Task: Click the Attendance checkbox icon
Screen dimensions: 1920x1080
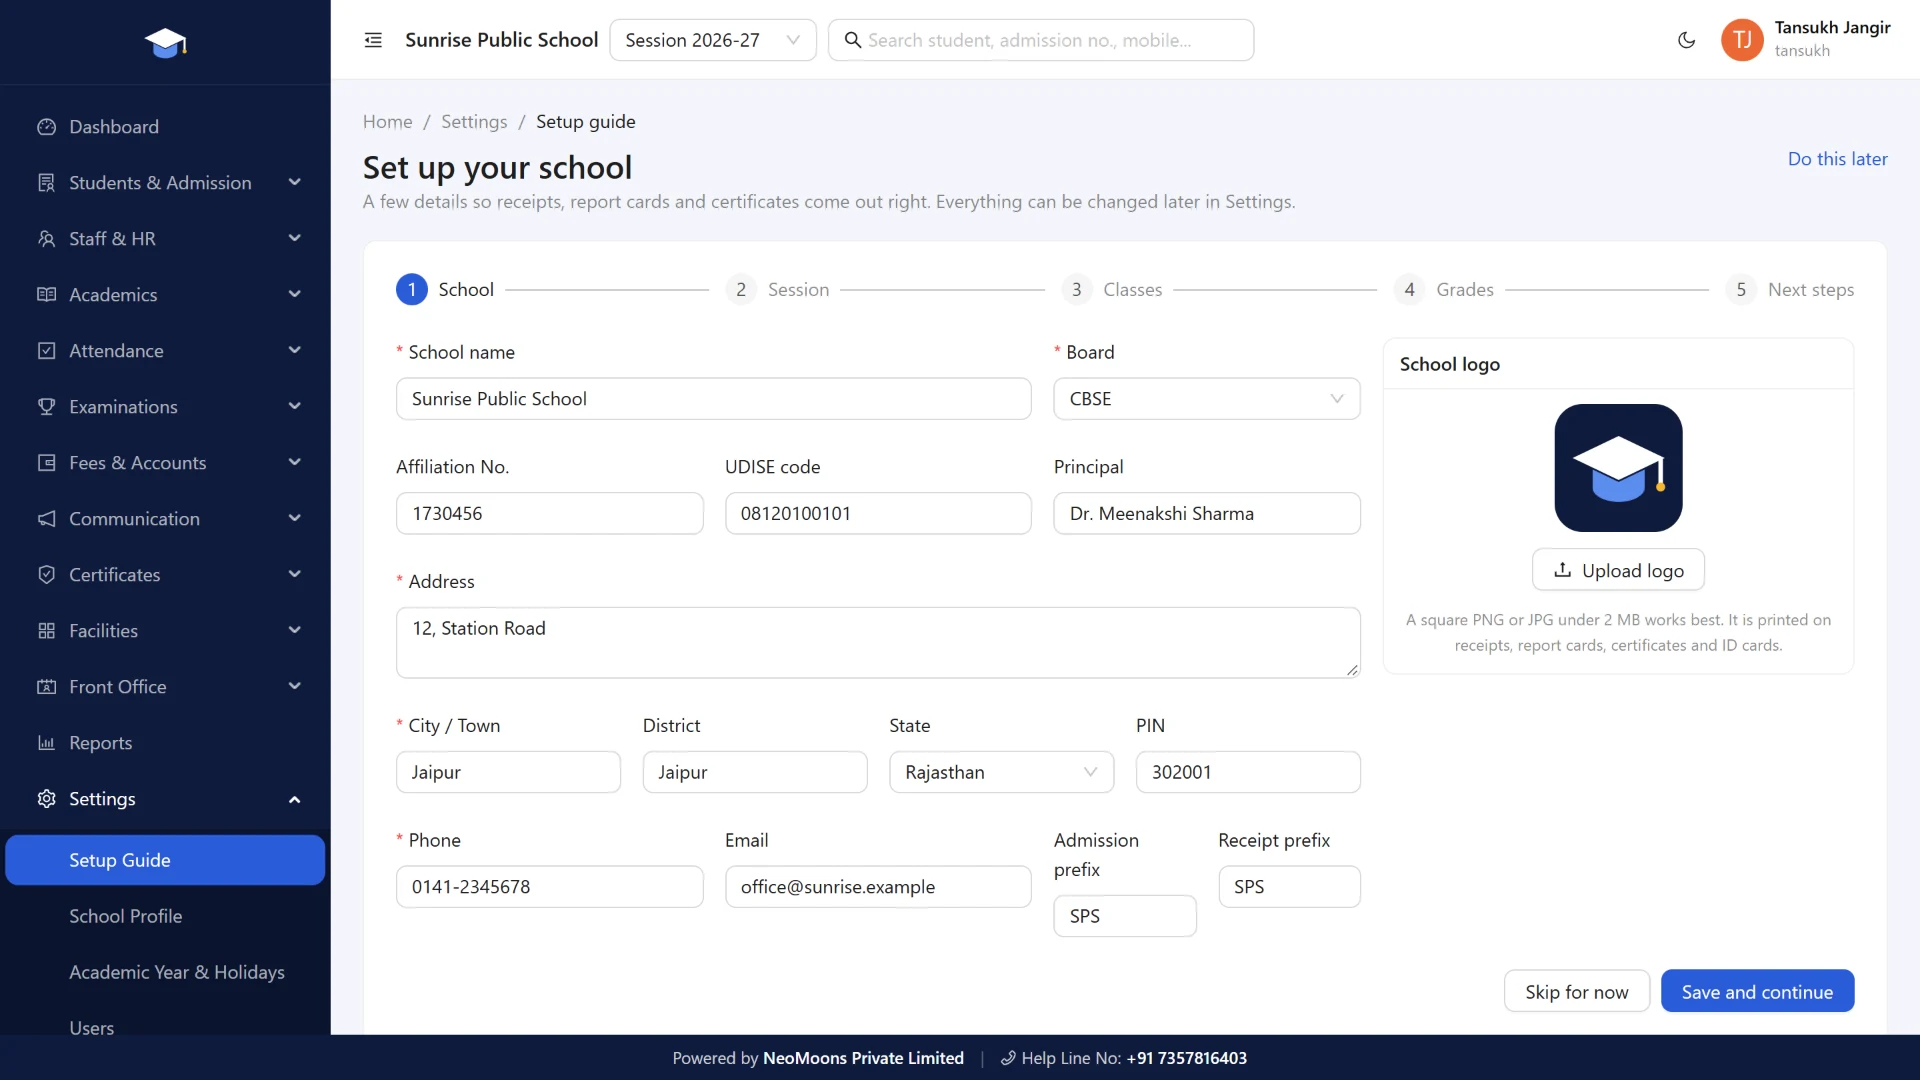Action: (x=46, y=351)
